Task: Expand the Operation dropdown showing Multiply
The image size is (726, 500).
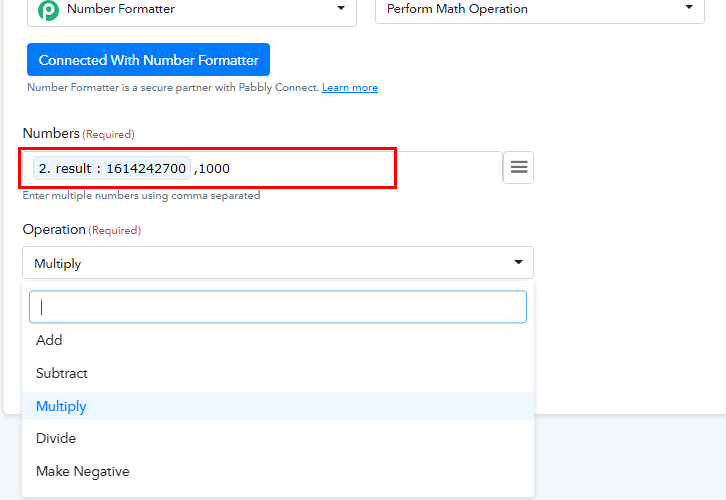Action: click(278, 262)
